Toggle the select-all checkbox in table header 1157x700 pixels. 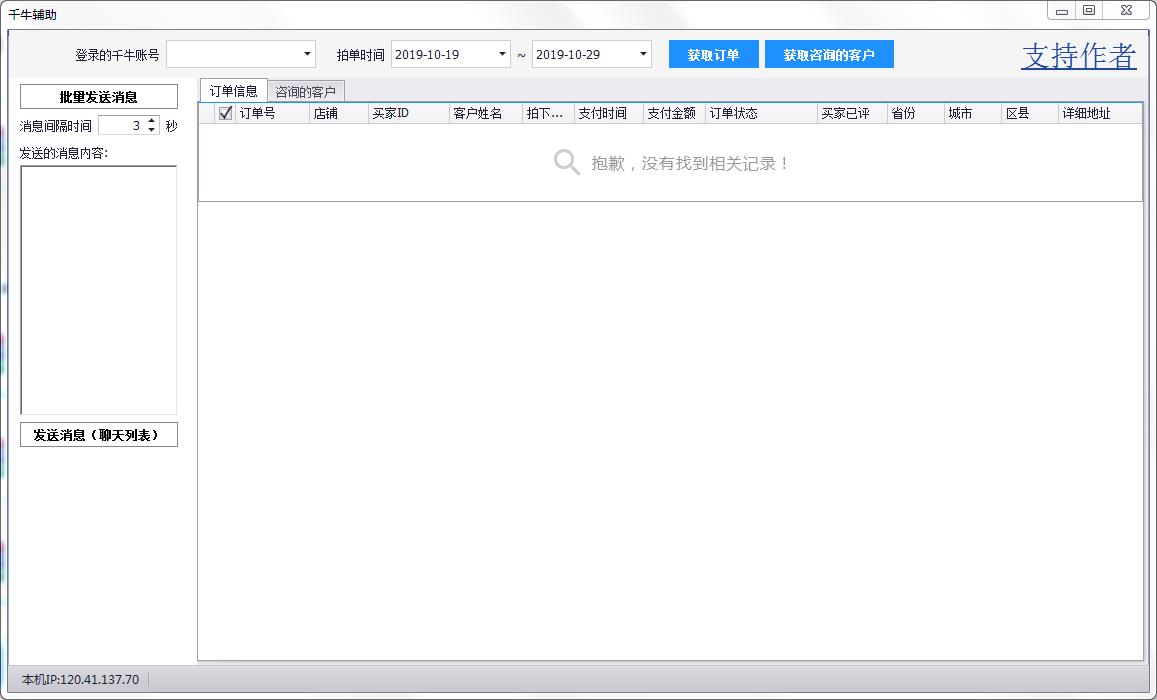(x=225, y=113)
